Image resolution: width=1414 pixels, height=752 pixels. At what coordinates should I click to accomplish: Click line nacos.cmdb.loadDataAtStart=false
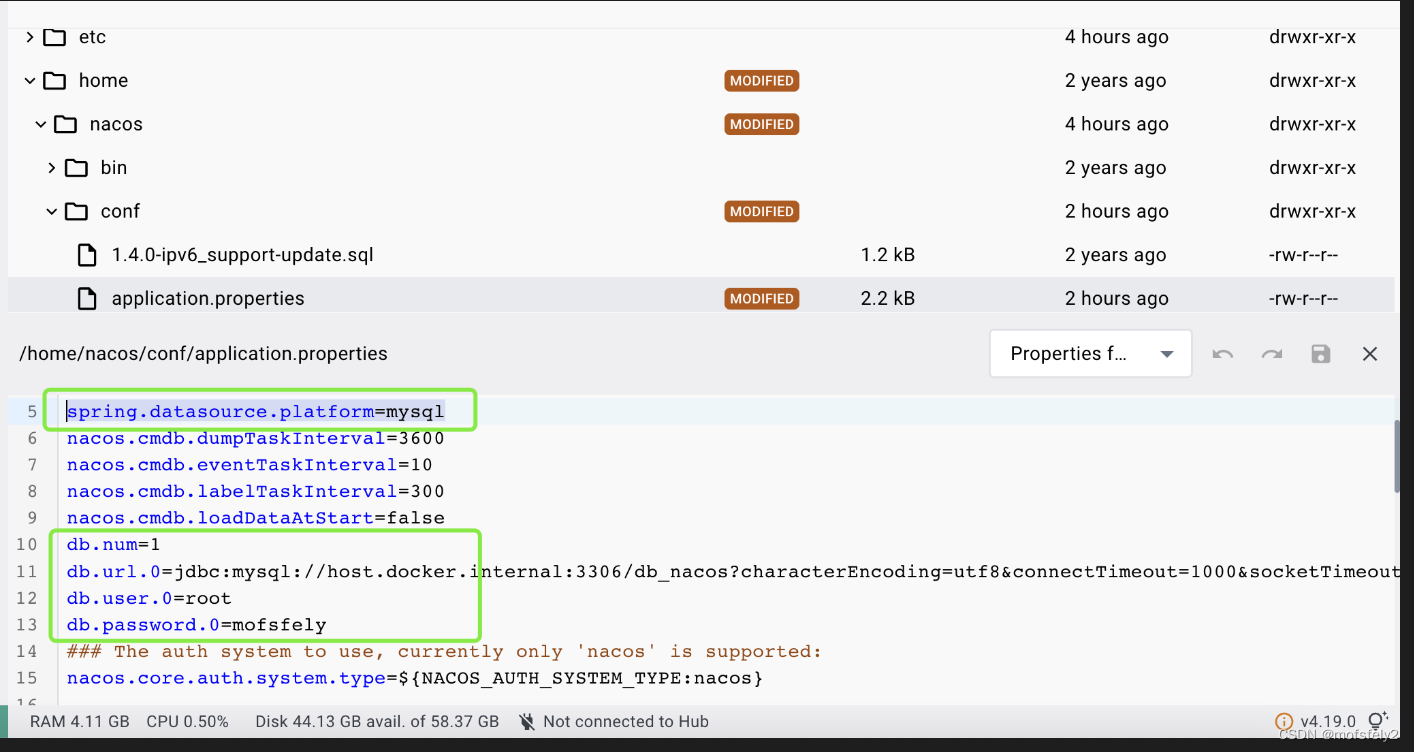[x=255, y=518]
